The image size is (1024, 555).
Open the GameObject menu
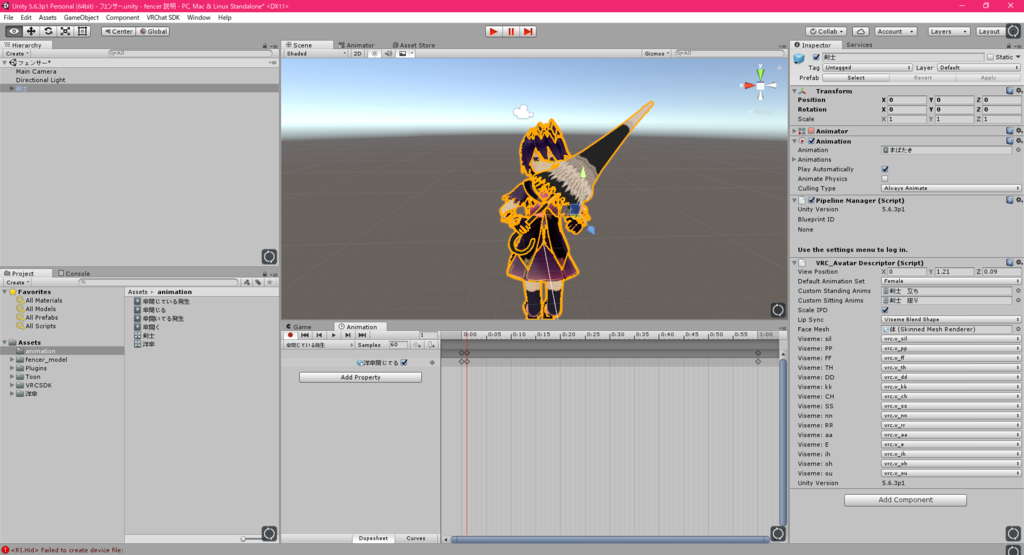click(81, 18)
